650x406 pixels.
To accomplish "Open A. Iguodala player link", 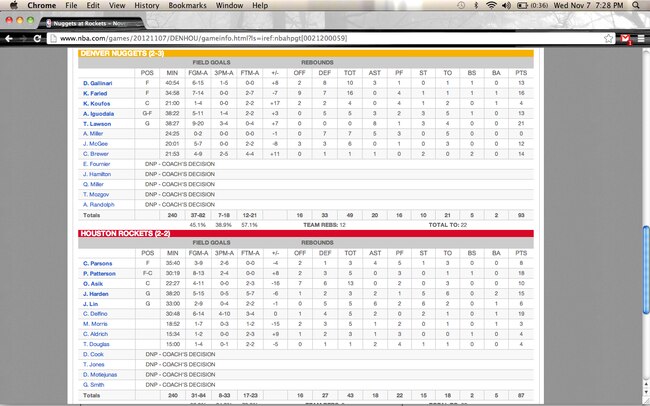I will click(x=98, y=114).
